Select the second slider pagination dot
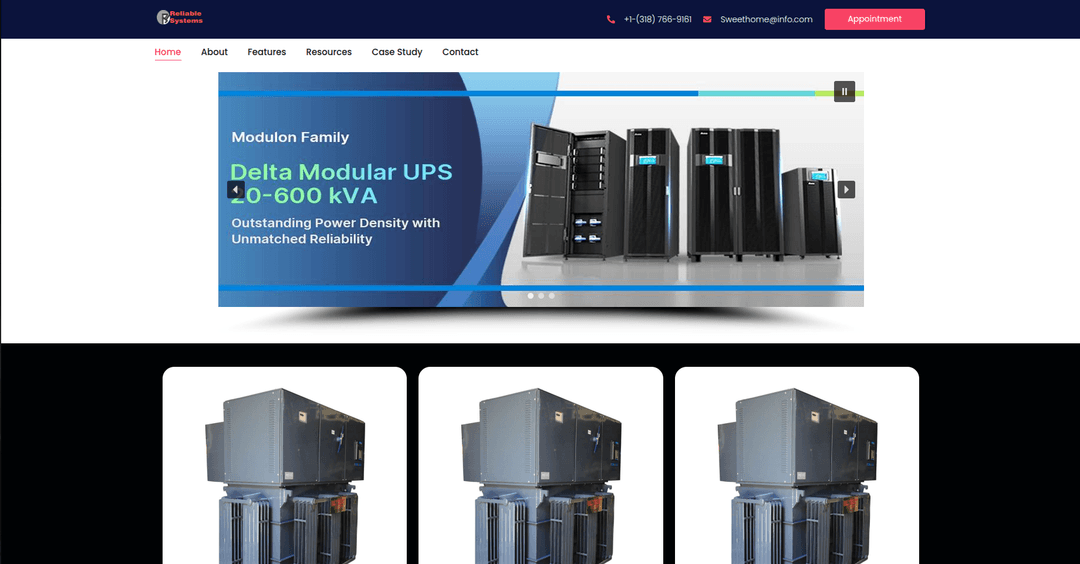1080x564 pixels. coord(541,295)
